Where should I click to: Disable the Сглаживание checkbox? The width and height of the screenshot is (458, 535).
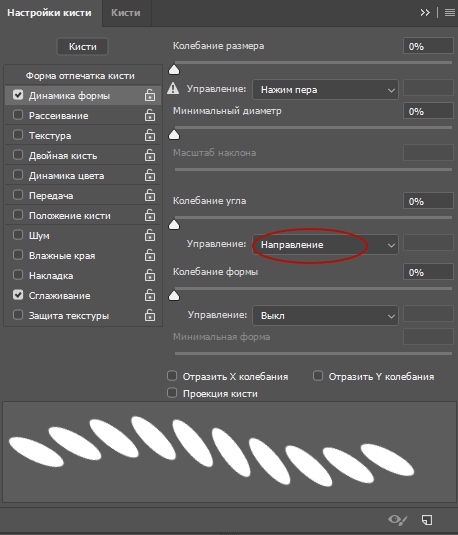tap(18, 295)
